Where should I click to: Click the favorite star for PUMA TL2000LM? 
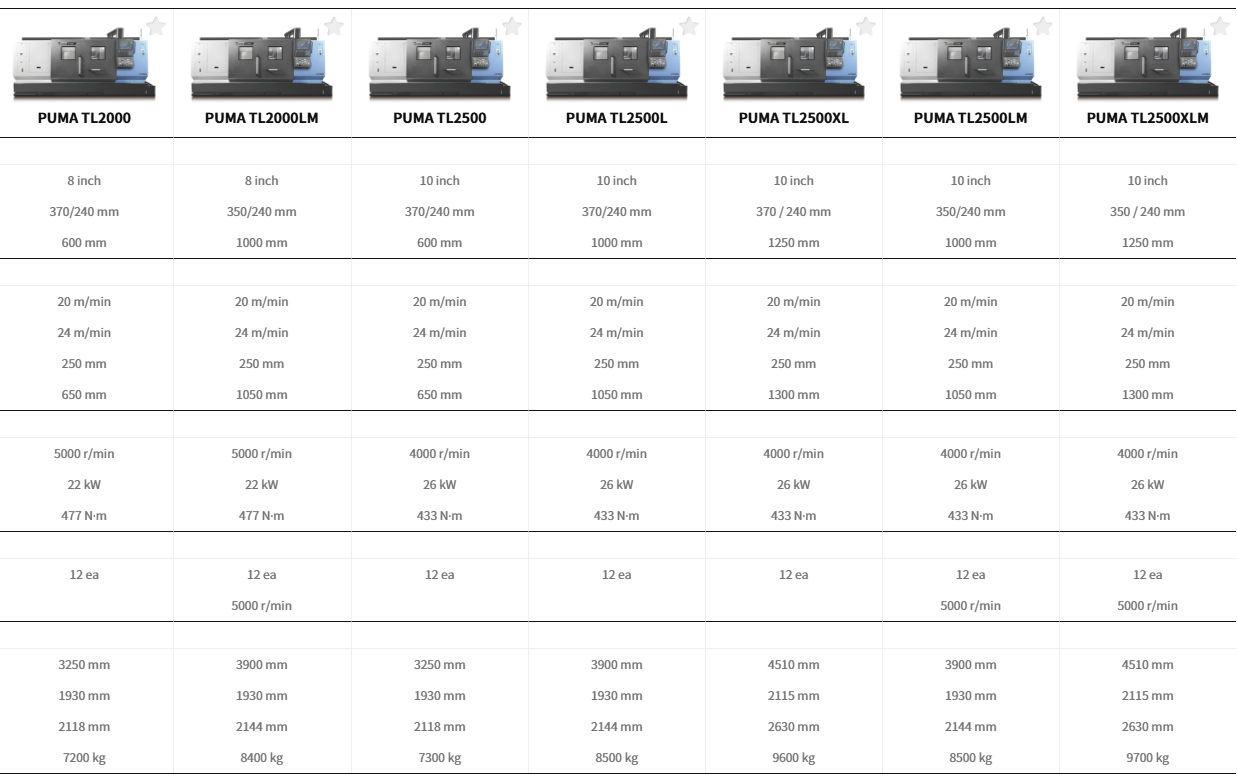click(x=334, y=26)
